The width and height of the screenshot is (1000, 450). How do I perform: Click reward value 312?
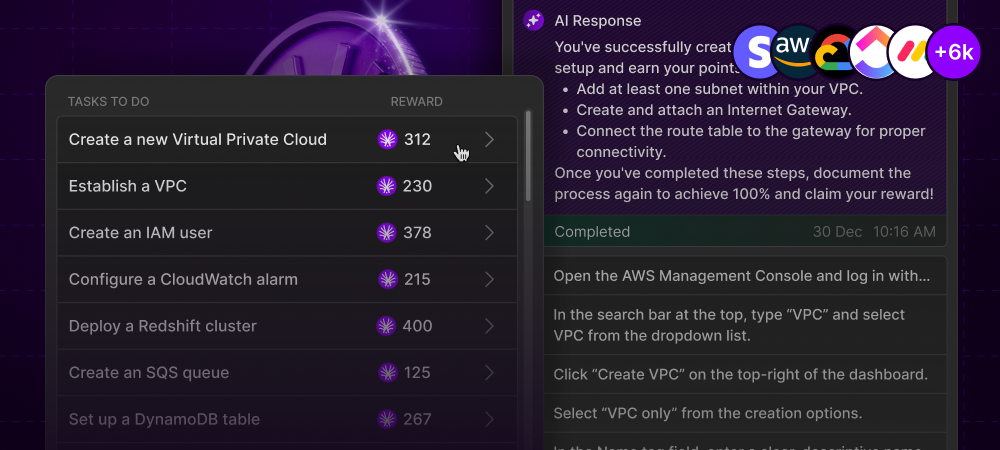click(x=418, y=140)
